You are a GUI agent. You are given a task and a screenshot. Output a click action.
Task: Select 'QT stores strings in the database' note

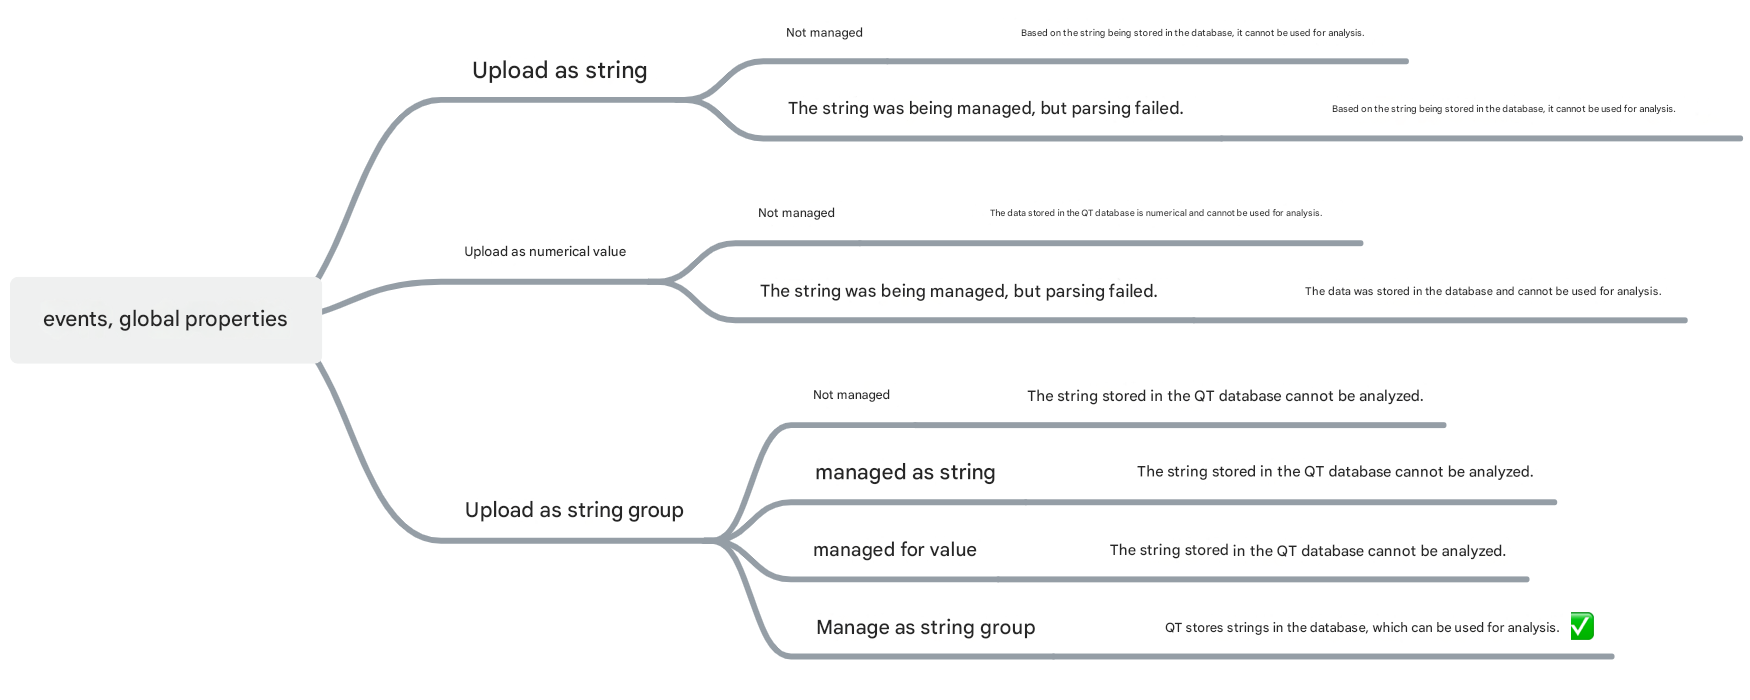(x=1362, y=628)
